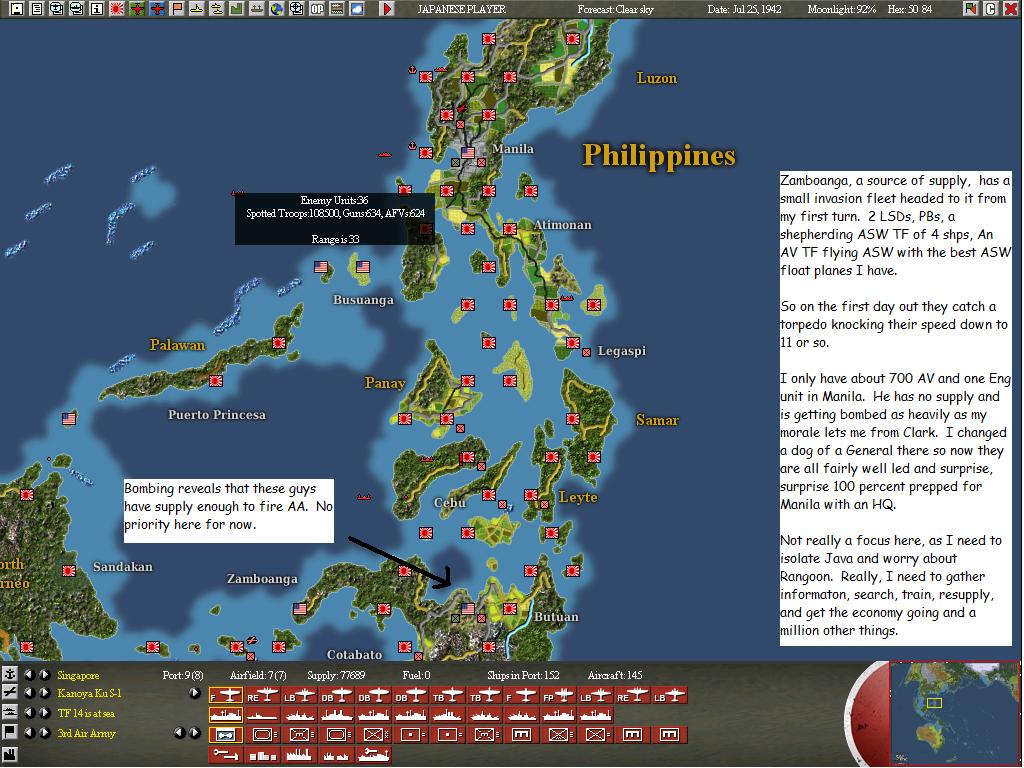Click the shipyard crane industry icon
The width and height of the screenshot is (1024, 768).
point(374,754)
